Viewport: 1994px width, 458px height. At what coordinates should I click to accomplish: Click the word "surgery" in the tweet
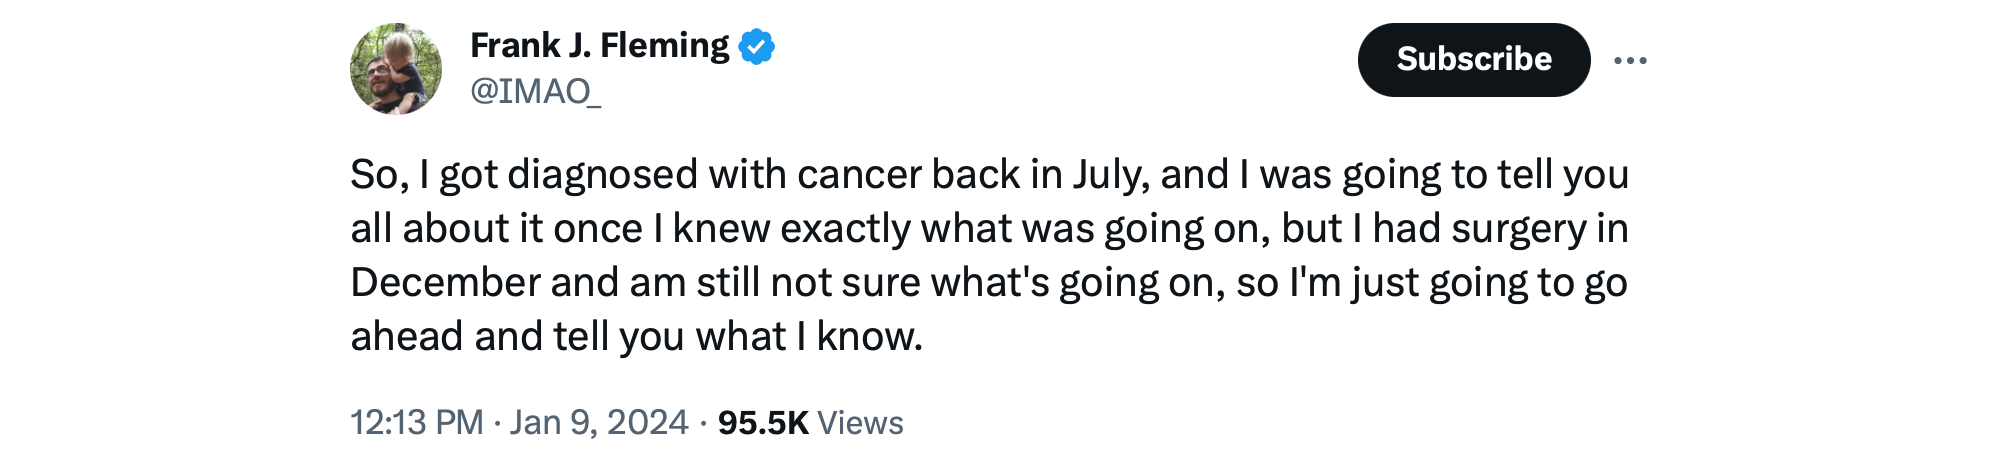tap(1518, 229)
